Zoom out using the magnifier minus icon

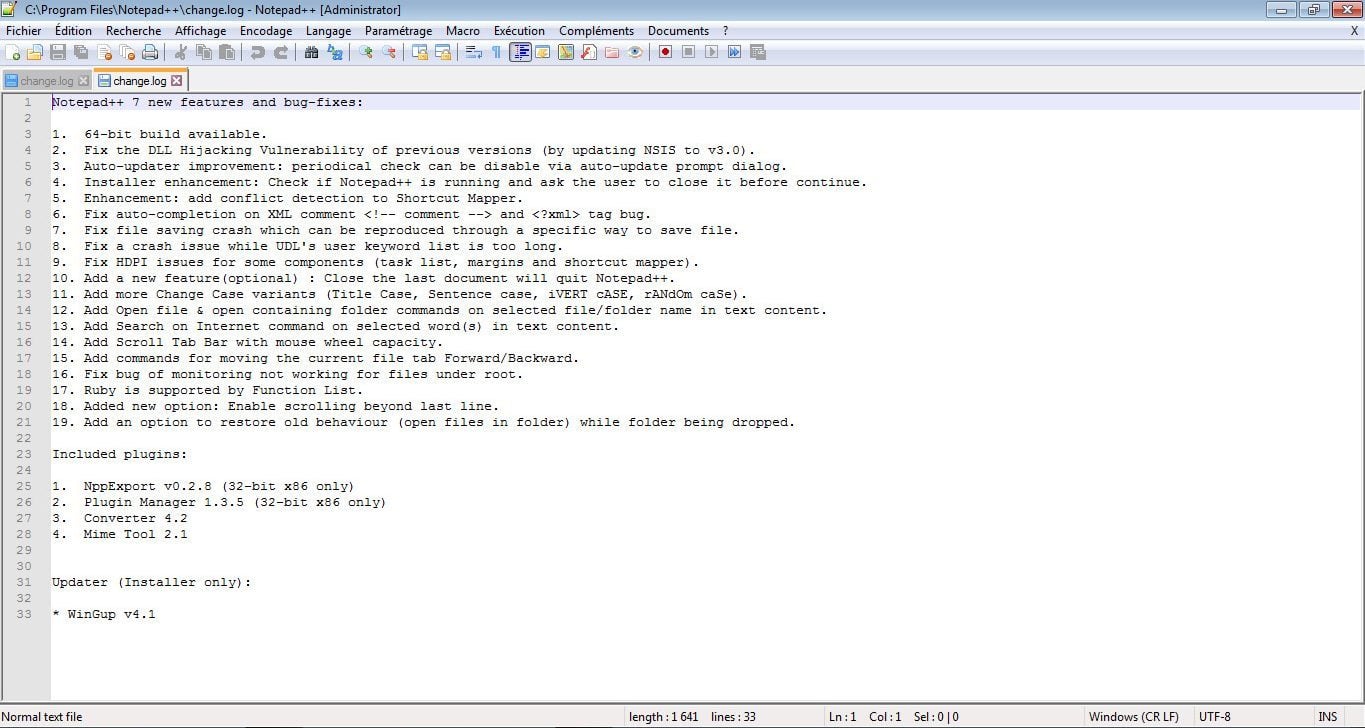pos(389,52)
